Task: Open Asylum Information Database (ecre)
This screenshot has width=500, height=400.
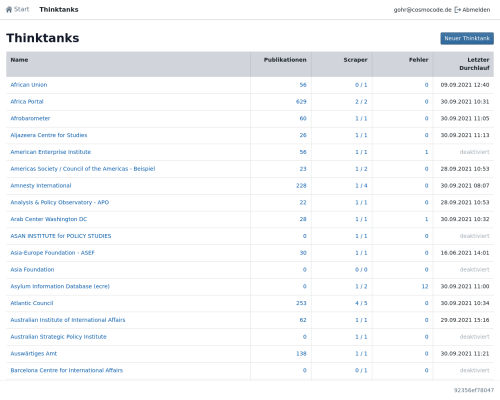Action: 60,286
